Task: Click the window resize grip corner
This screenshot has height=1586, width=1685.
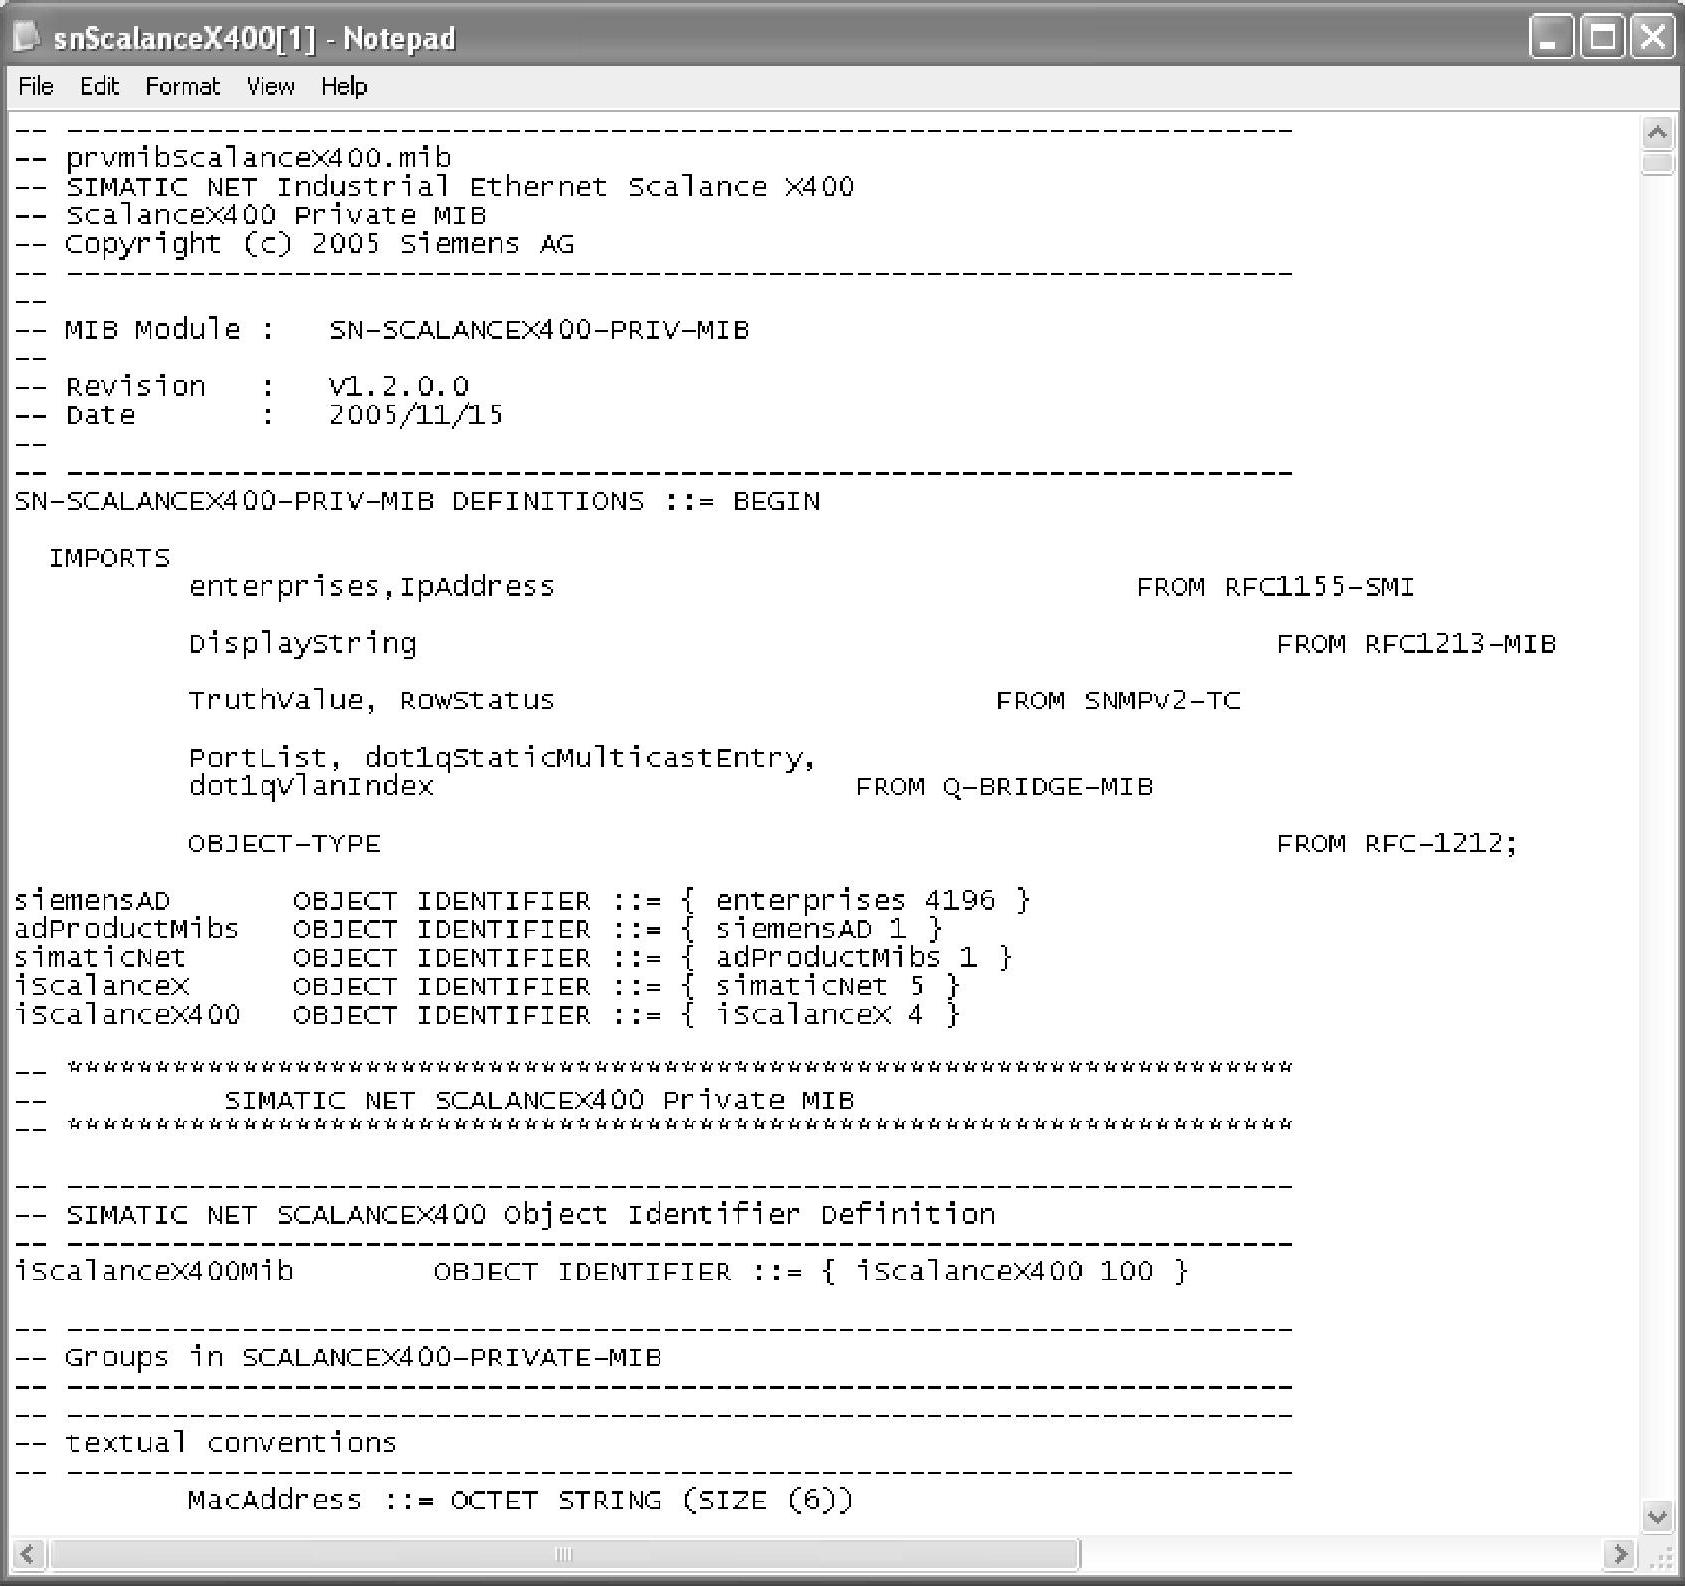Action: pyautogui.click(x=1659, y=1556)
